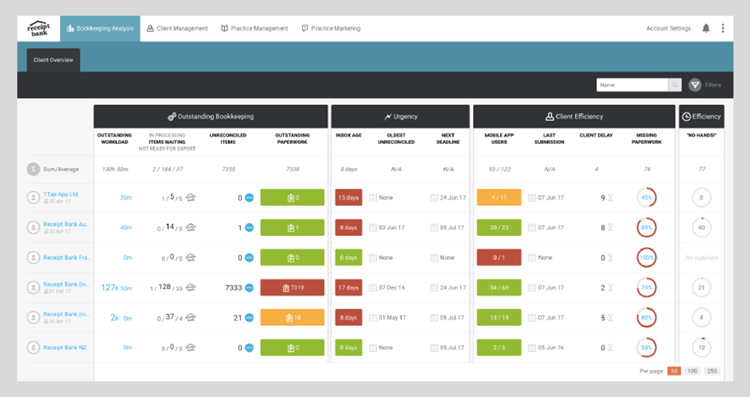Screen dimensions: 750x397
Task: Open the 1Tap App Ltd client link
Action: 61,194
